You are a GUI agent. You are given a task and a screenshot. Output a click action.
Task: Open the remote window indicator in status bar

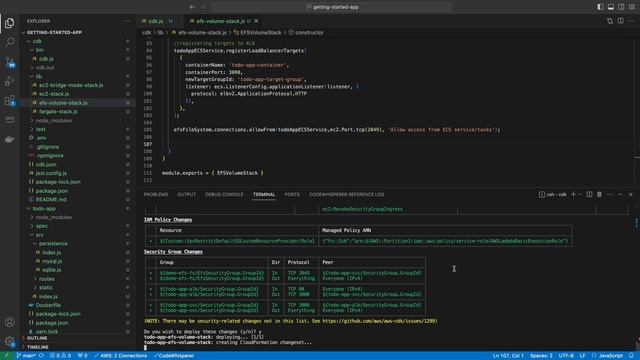(x=6, y=356)
